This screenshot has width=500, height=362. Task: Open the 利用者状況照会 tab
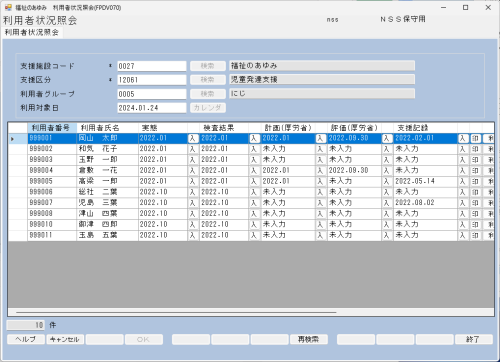[x=32, y=32]
